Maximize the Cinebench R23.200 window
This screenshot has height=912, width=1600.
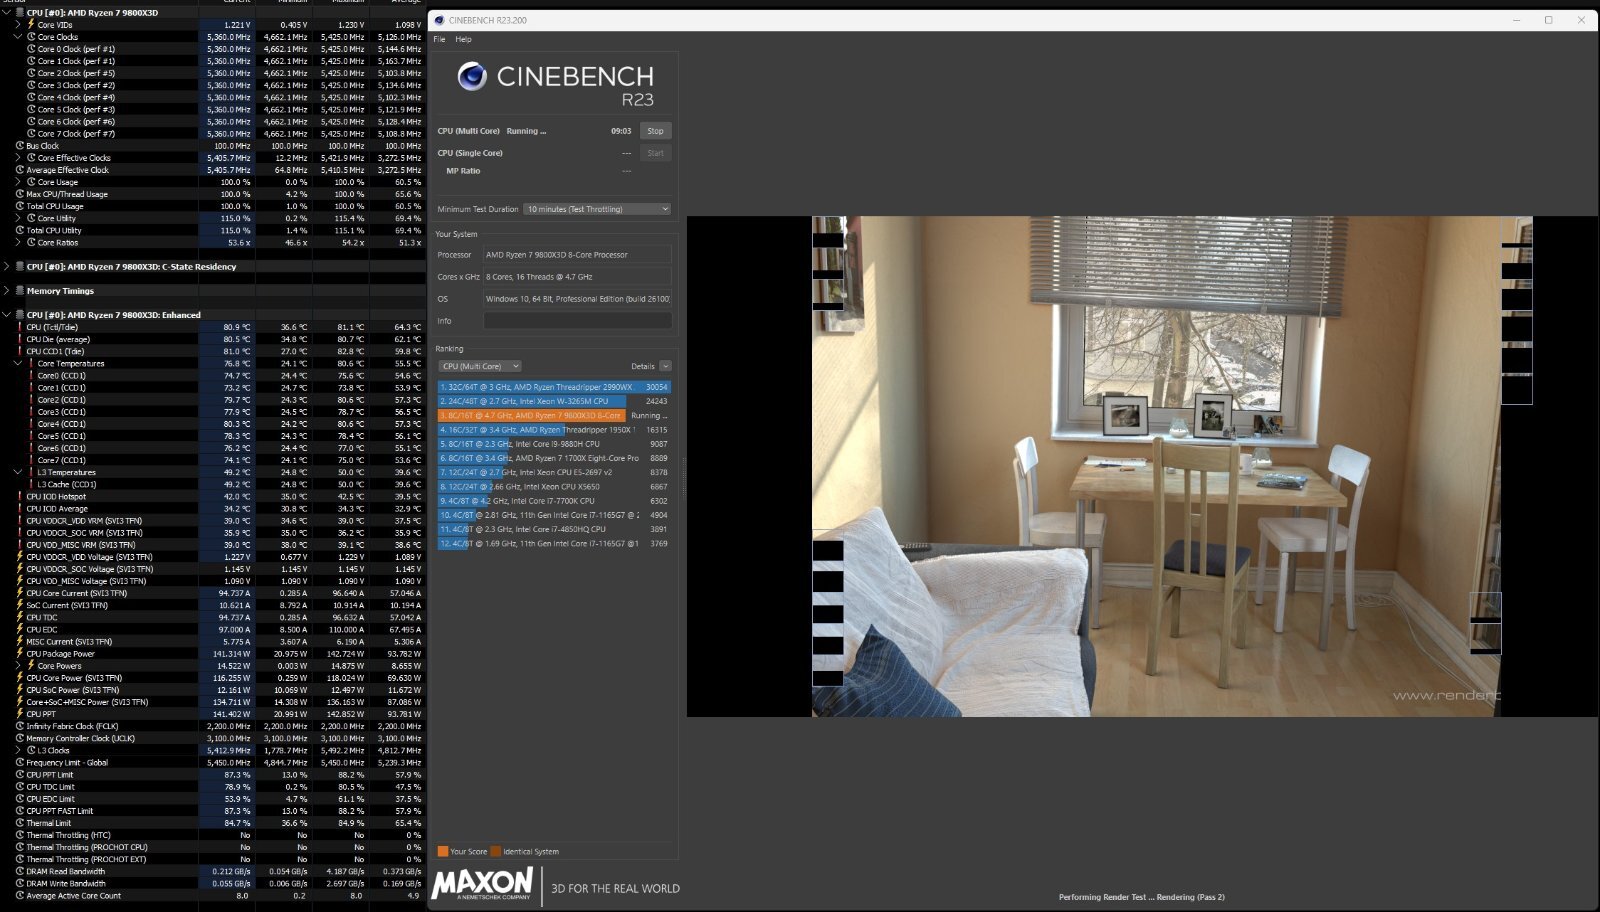(1548, 20)
